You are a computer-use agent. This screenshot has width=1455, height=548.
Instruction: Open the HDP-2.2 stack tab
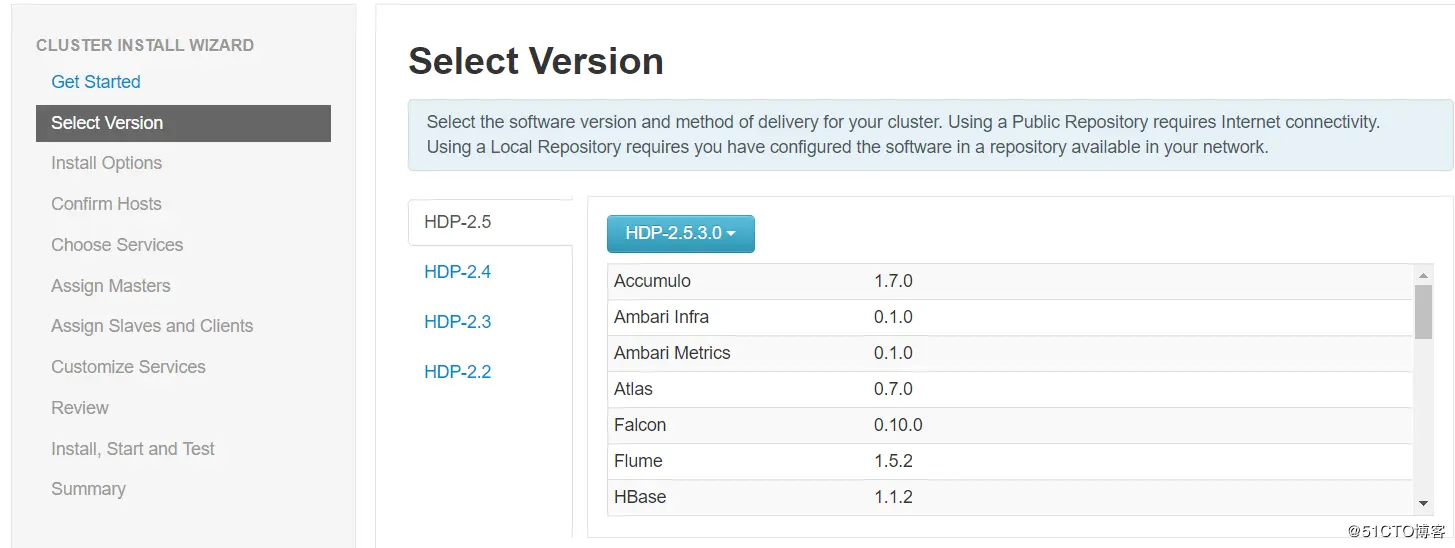click(458, 372)
